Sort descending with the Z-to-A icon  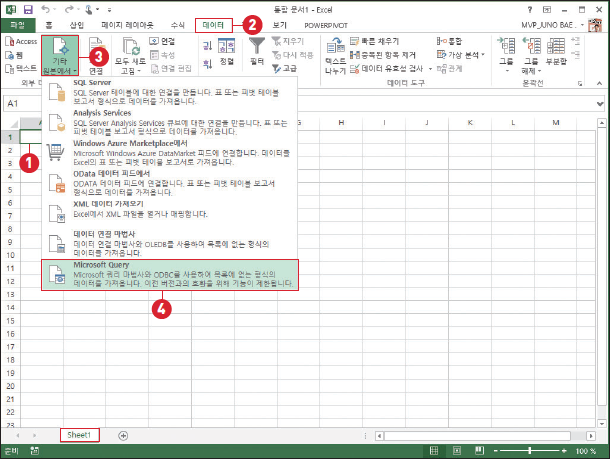pos(207,63)
